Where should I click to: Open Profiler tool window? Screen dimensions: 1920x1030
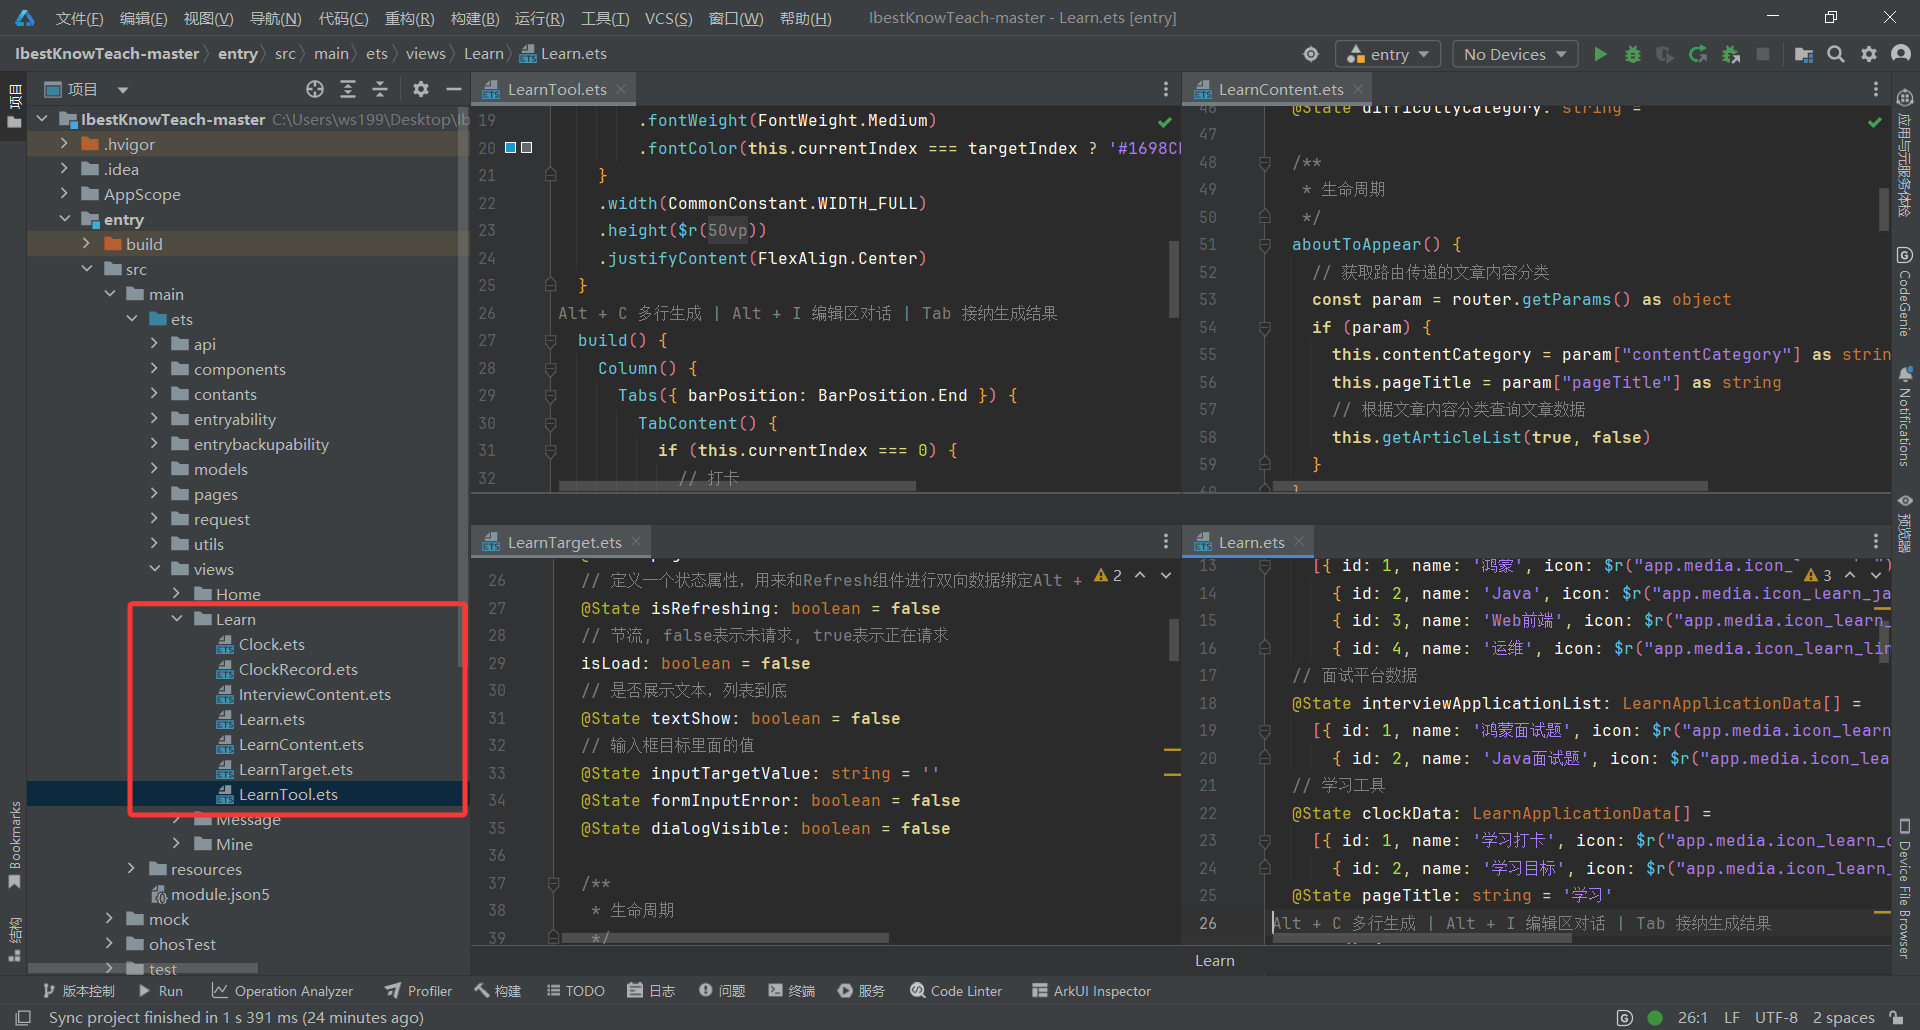coord(419,991)
